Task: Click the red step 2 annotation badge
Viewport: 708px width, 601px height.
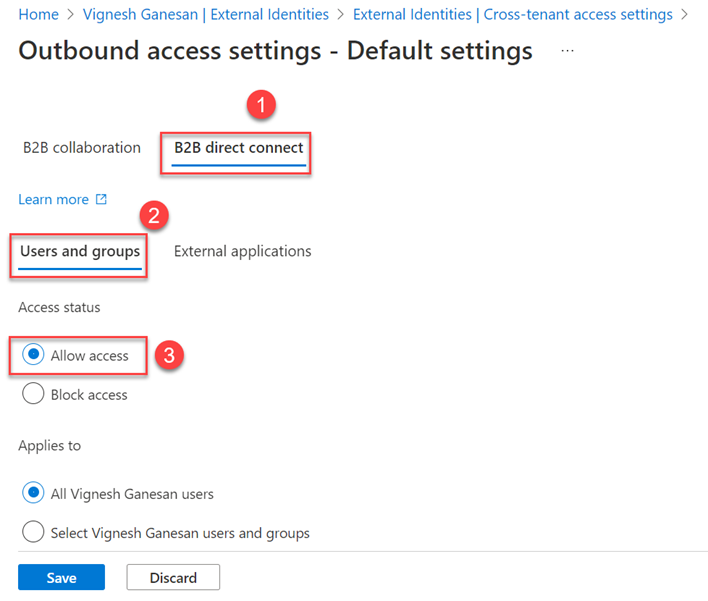Action: [x=153, y=216]
